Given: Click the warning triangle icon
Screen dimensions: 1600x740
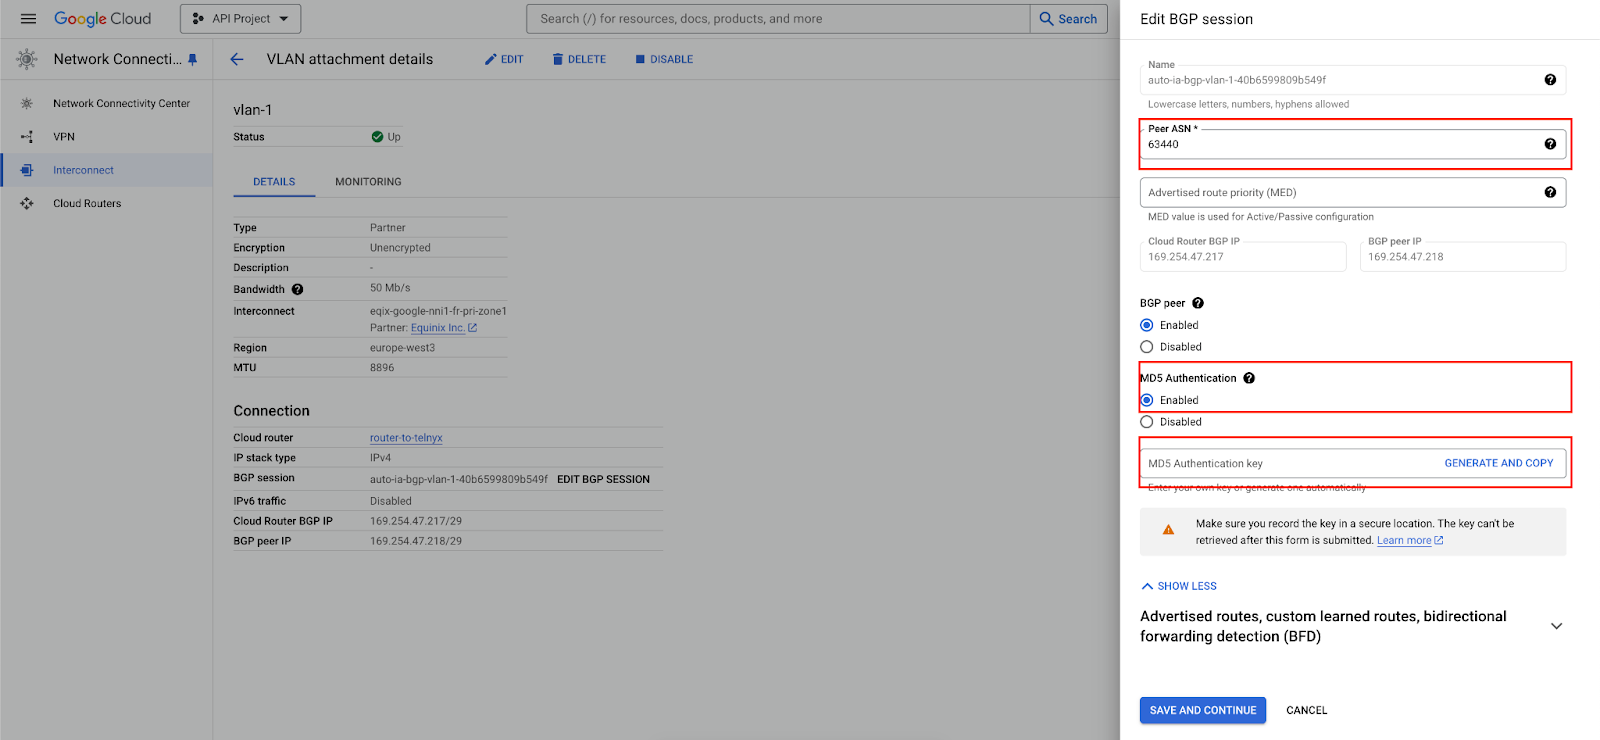Looking at the screenshot, I should point(1168,530).
